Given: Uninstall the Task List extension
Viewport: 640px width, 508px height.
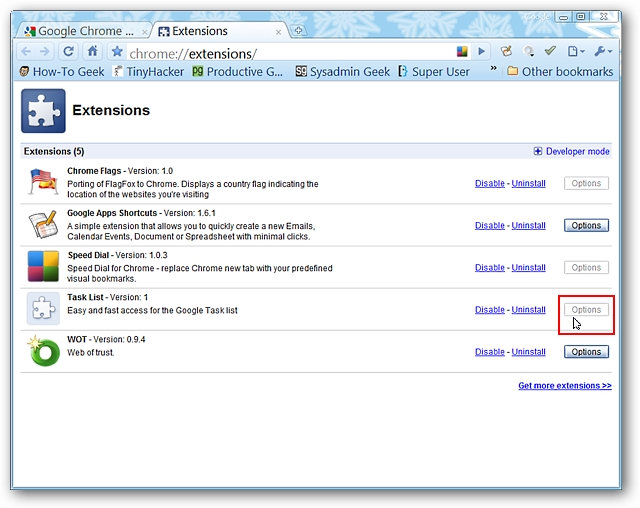Looking at the screenshot, I should [529, 310].
